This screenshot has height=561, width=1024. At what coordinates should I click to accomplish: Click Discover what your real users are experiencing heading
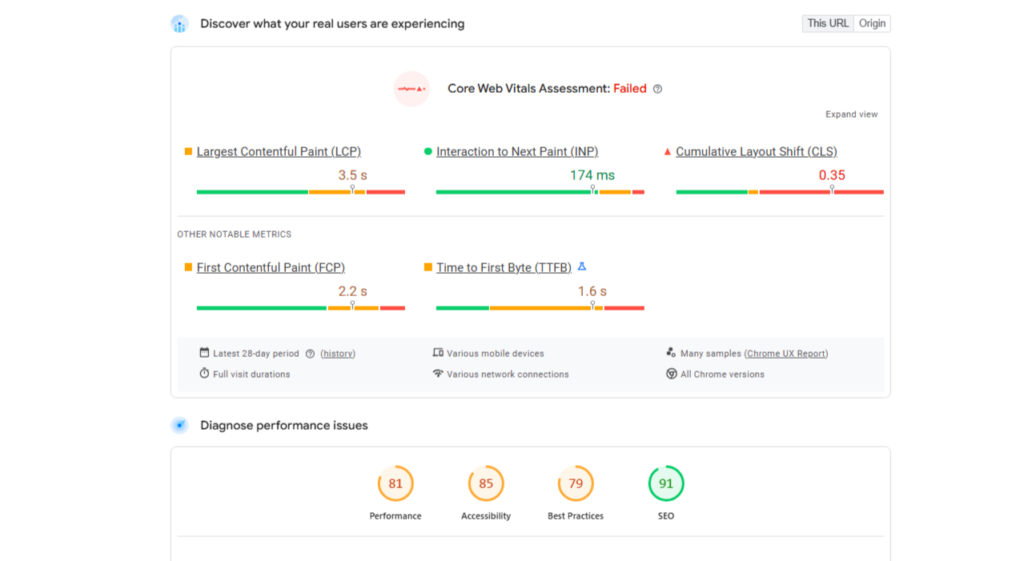[332, 24]
